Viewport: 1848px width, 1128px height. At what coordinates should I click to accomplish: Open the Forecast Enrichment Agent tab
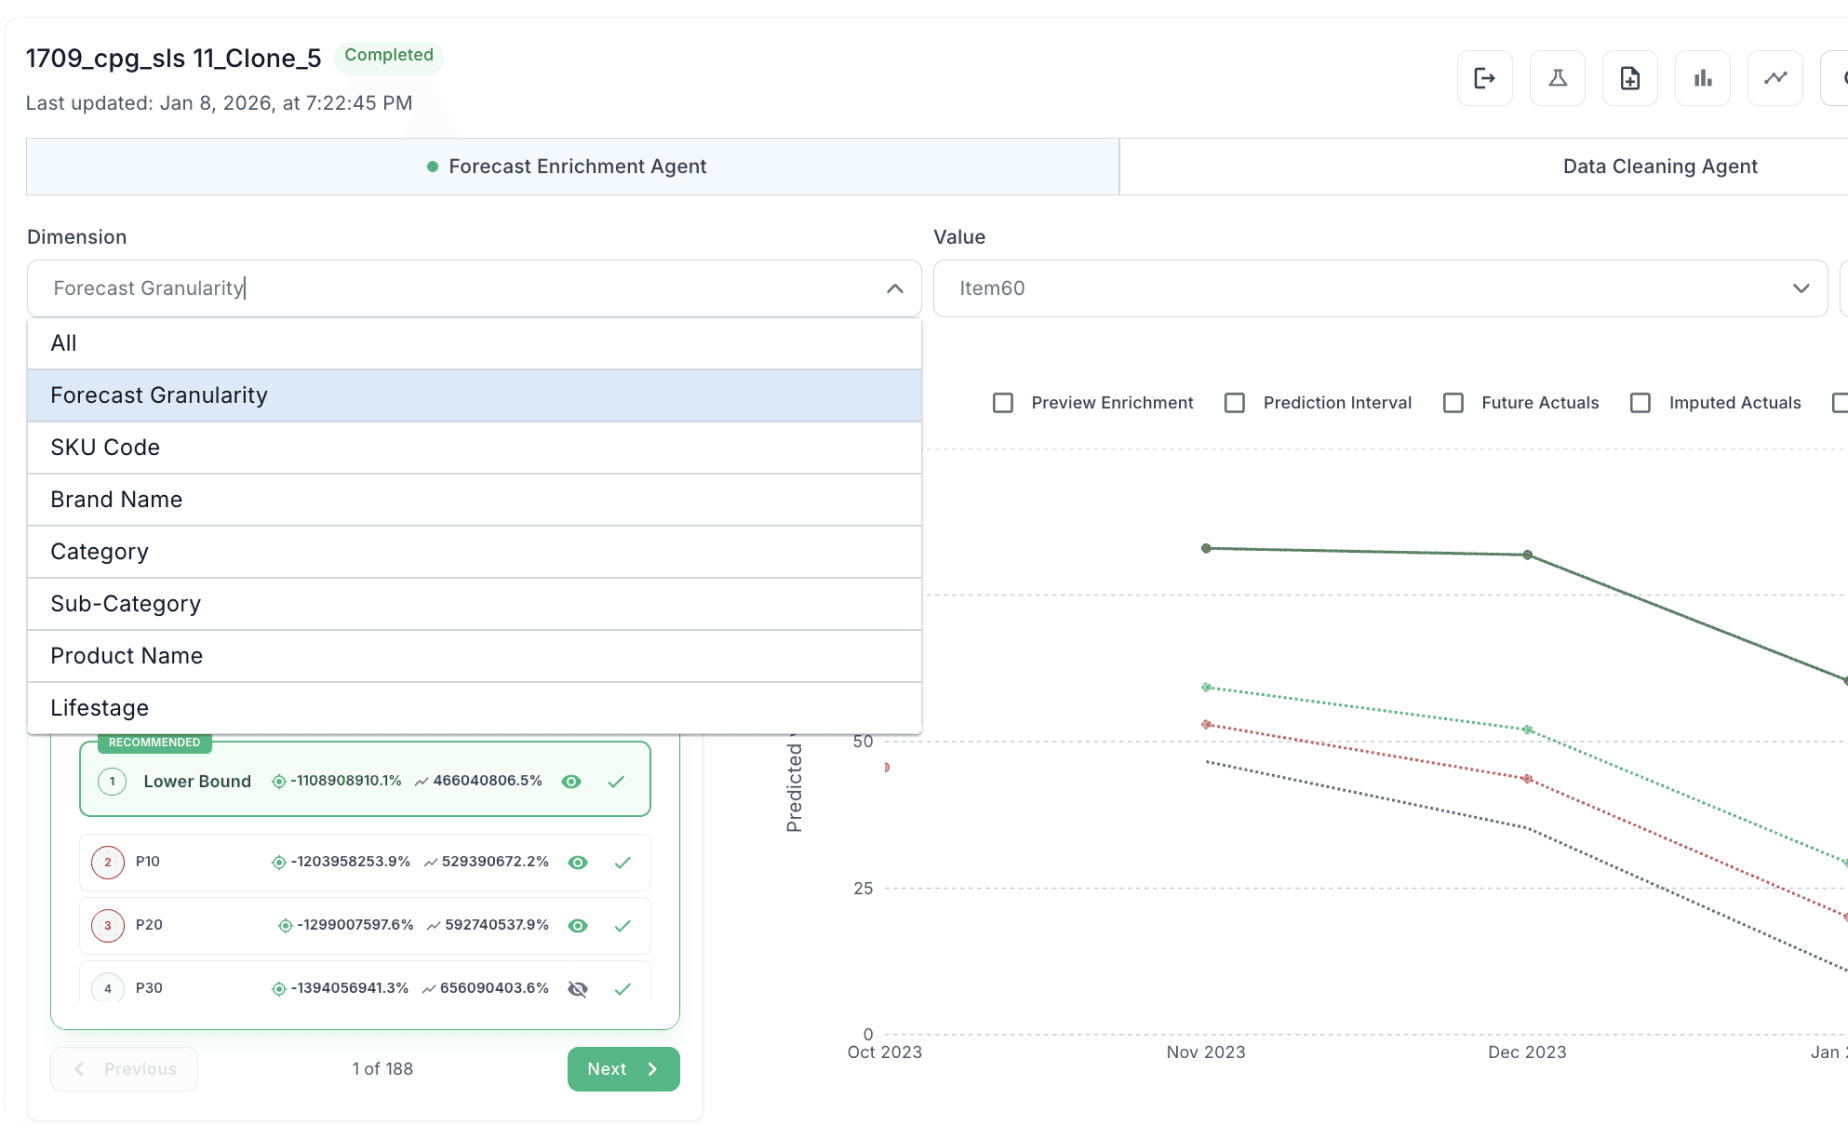[x=577, y=166]
